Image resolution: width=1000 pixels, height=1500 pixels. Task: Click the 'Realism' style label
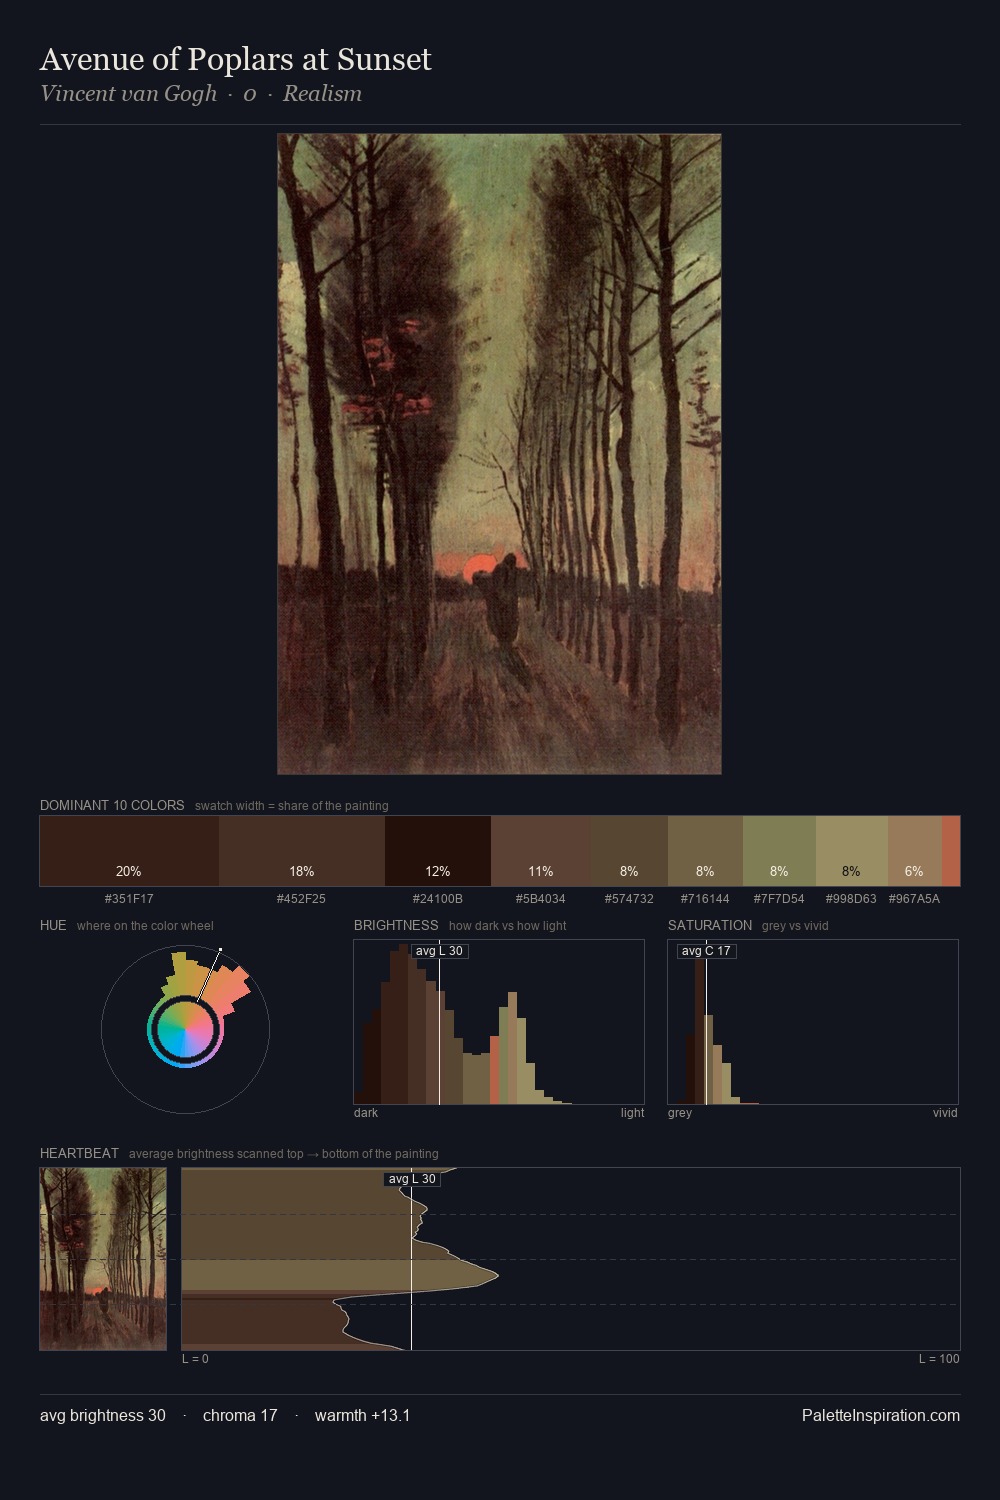click(x=322, y=93)
